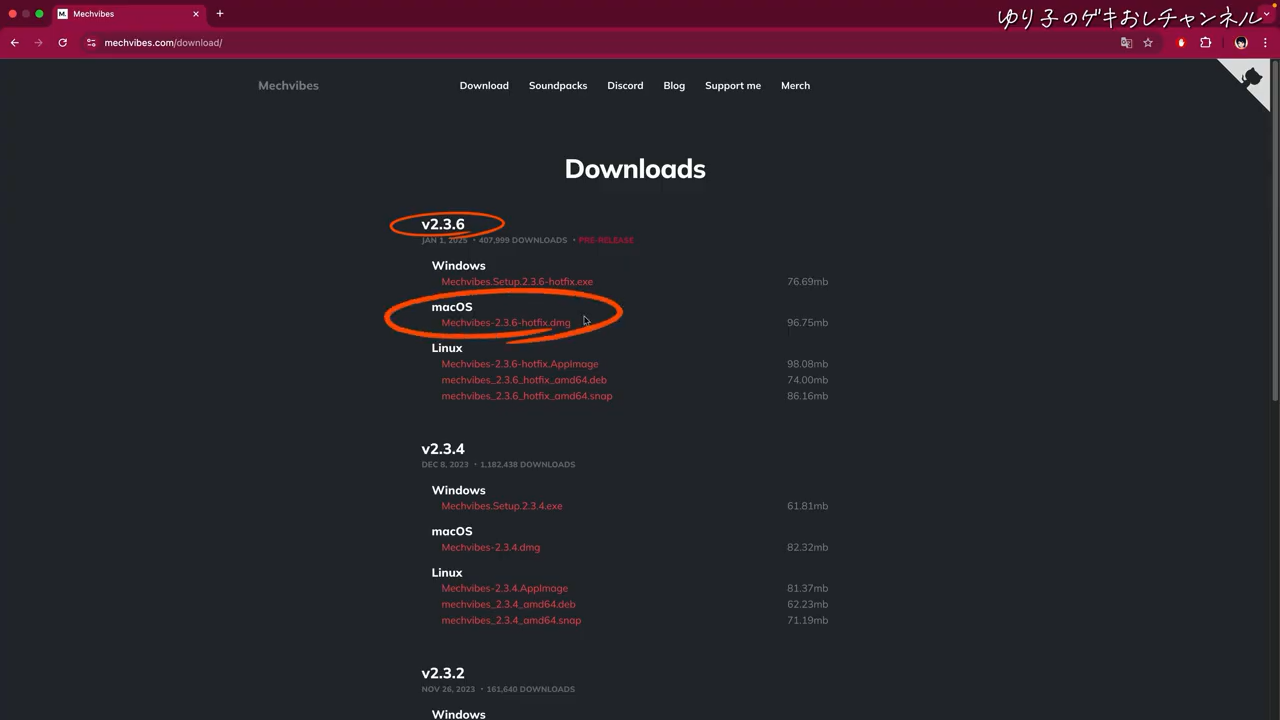
Task: Open Chrome's three-dot menu
Action: (1265, 43)
